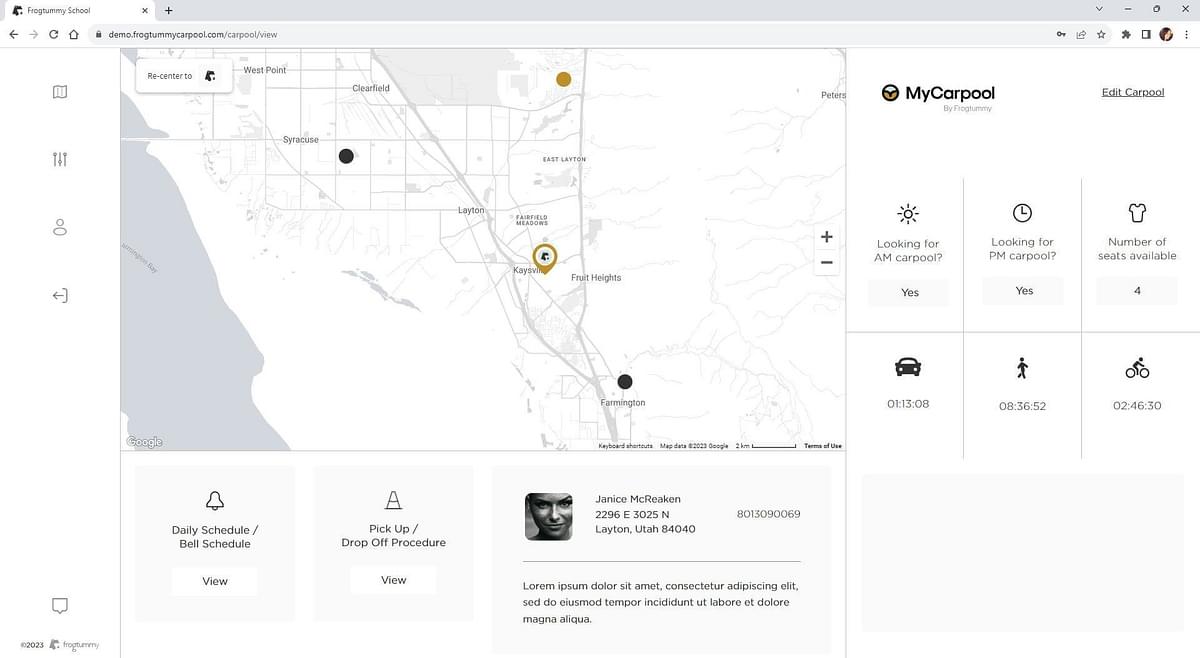This screenshot has height=658, width=1200.
Task: Click the orange carpool marker on map
Action: point(564,79)
